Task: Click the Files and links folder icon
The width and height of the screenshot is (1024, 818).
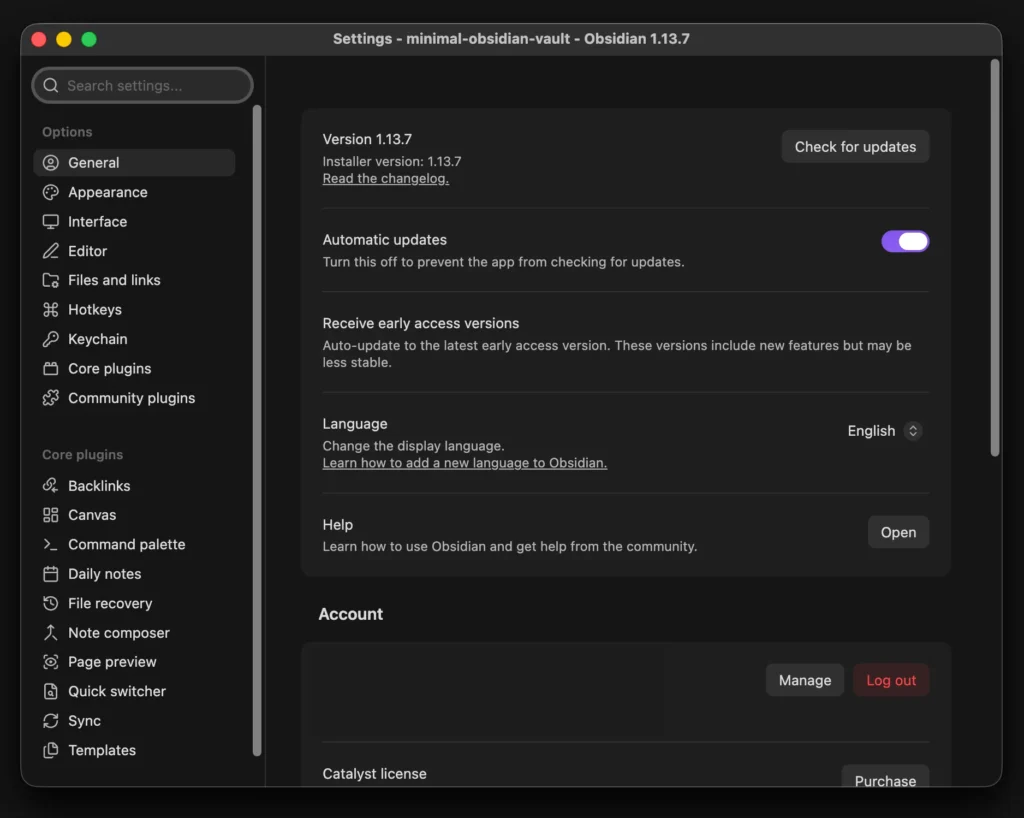Action: (50, 280)
